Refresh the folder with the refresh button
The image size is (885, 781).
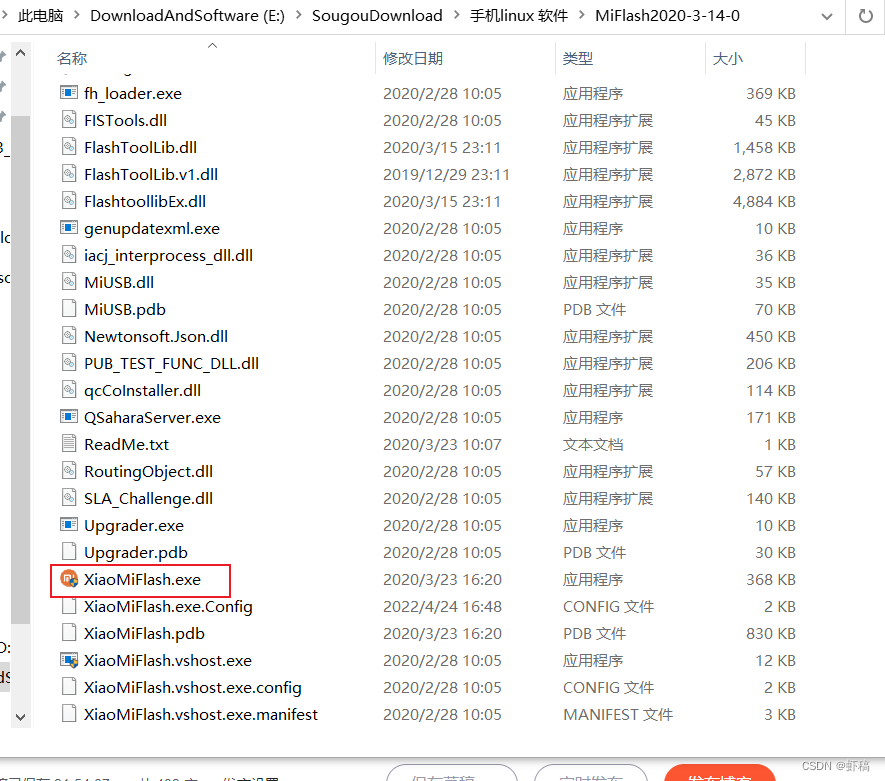tap(865, 16)
